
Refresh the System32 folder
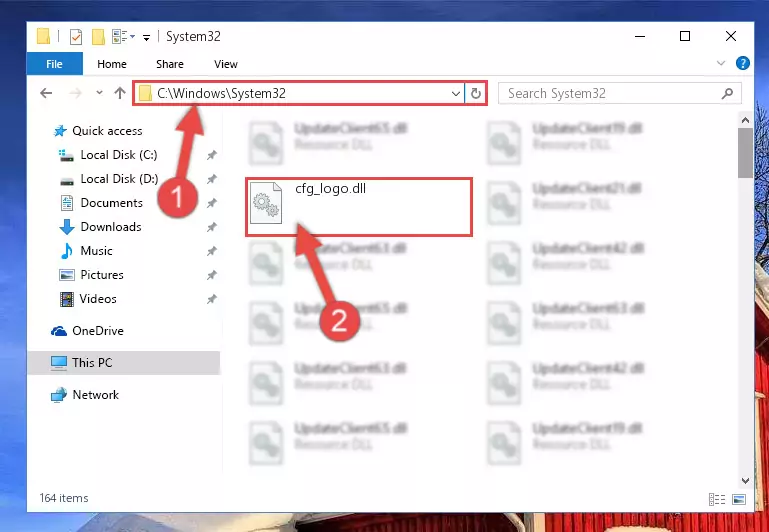click(x=476, y=93)
